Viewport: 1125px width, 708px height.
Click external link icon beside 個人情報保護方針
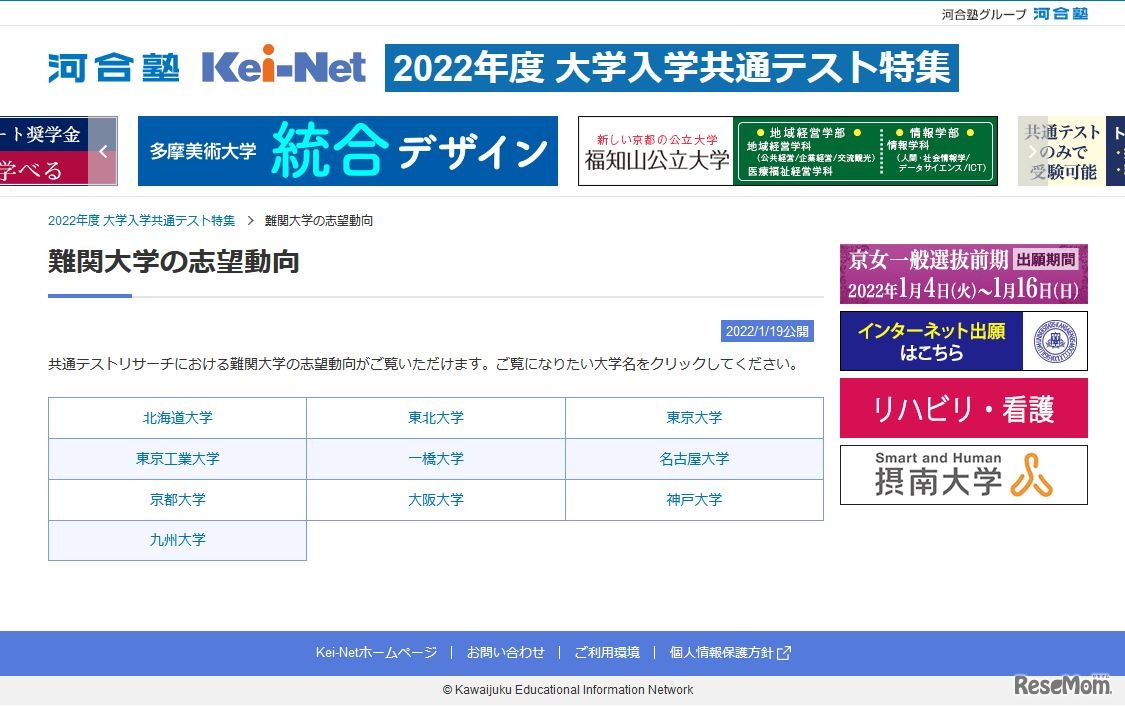[784, 653]
